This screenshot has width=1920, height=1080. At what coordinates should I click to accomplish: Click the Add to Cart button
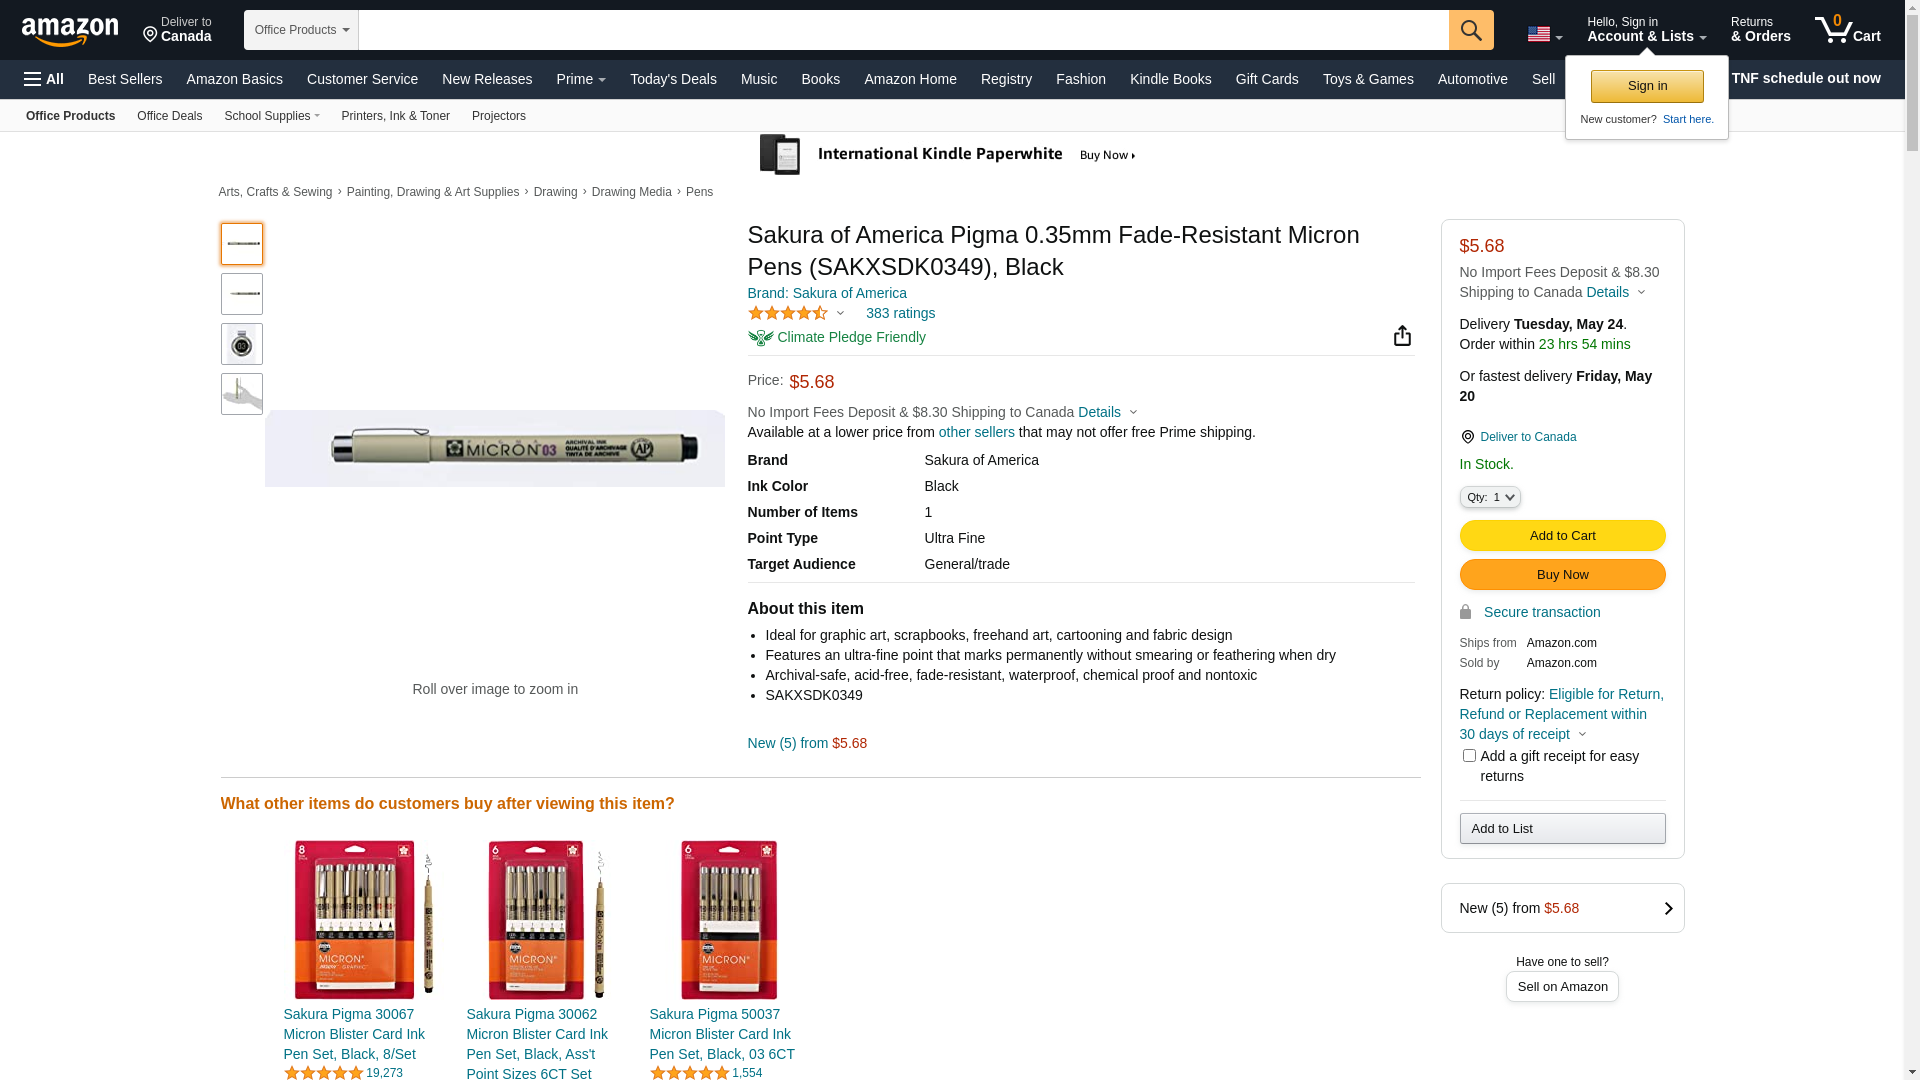1562,536
